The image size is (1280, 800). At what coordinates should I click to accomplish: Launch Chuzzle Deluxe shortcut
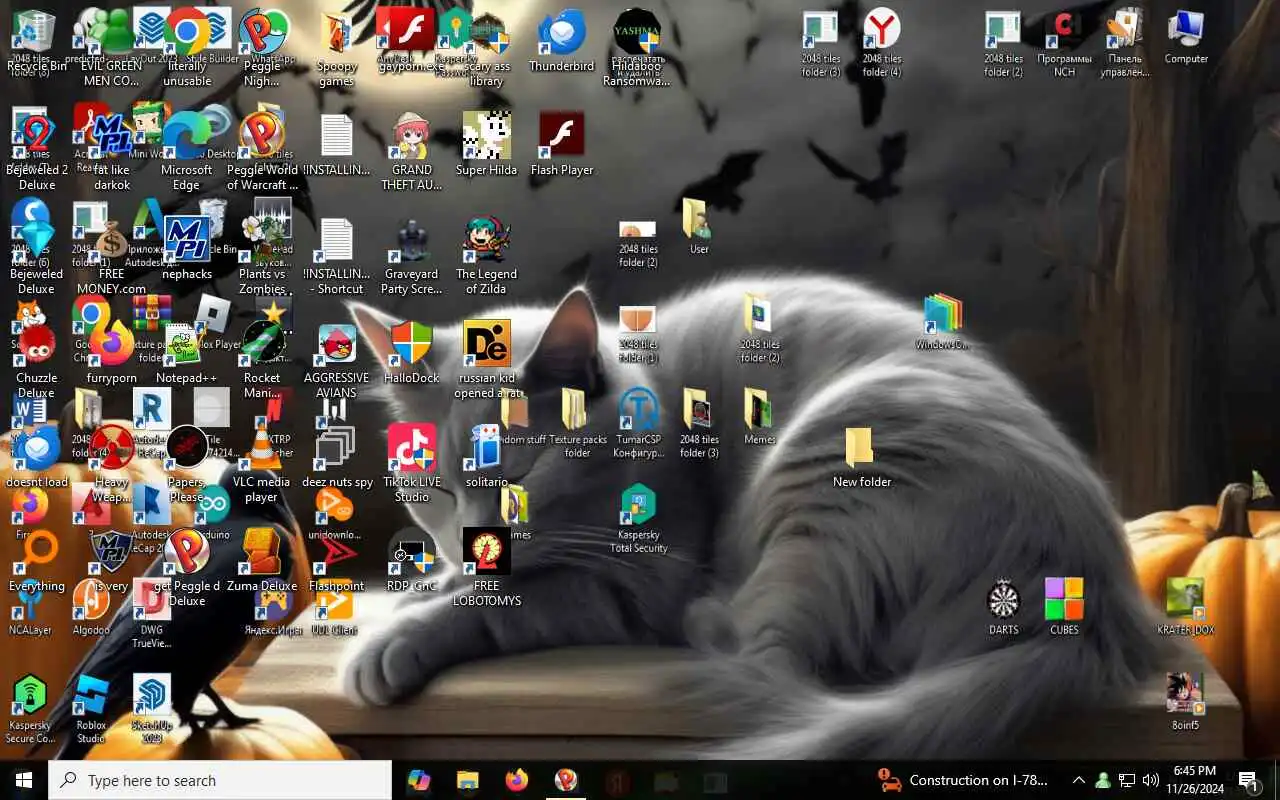(36, 360)
